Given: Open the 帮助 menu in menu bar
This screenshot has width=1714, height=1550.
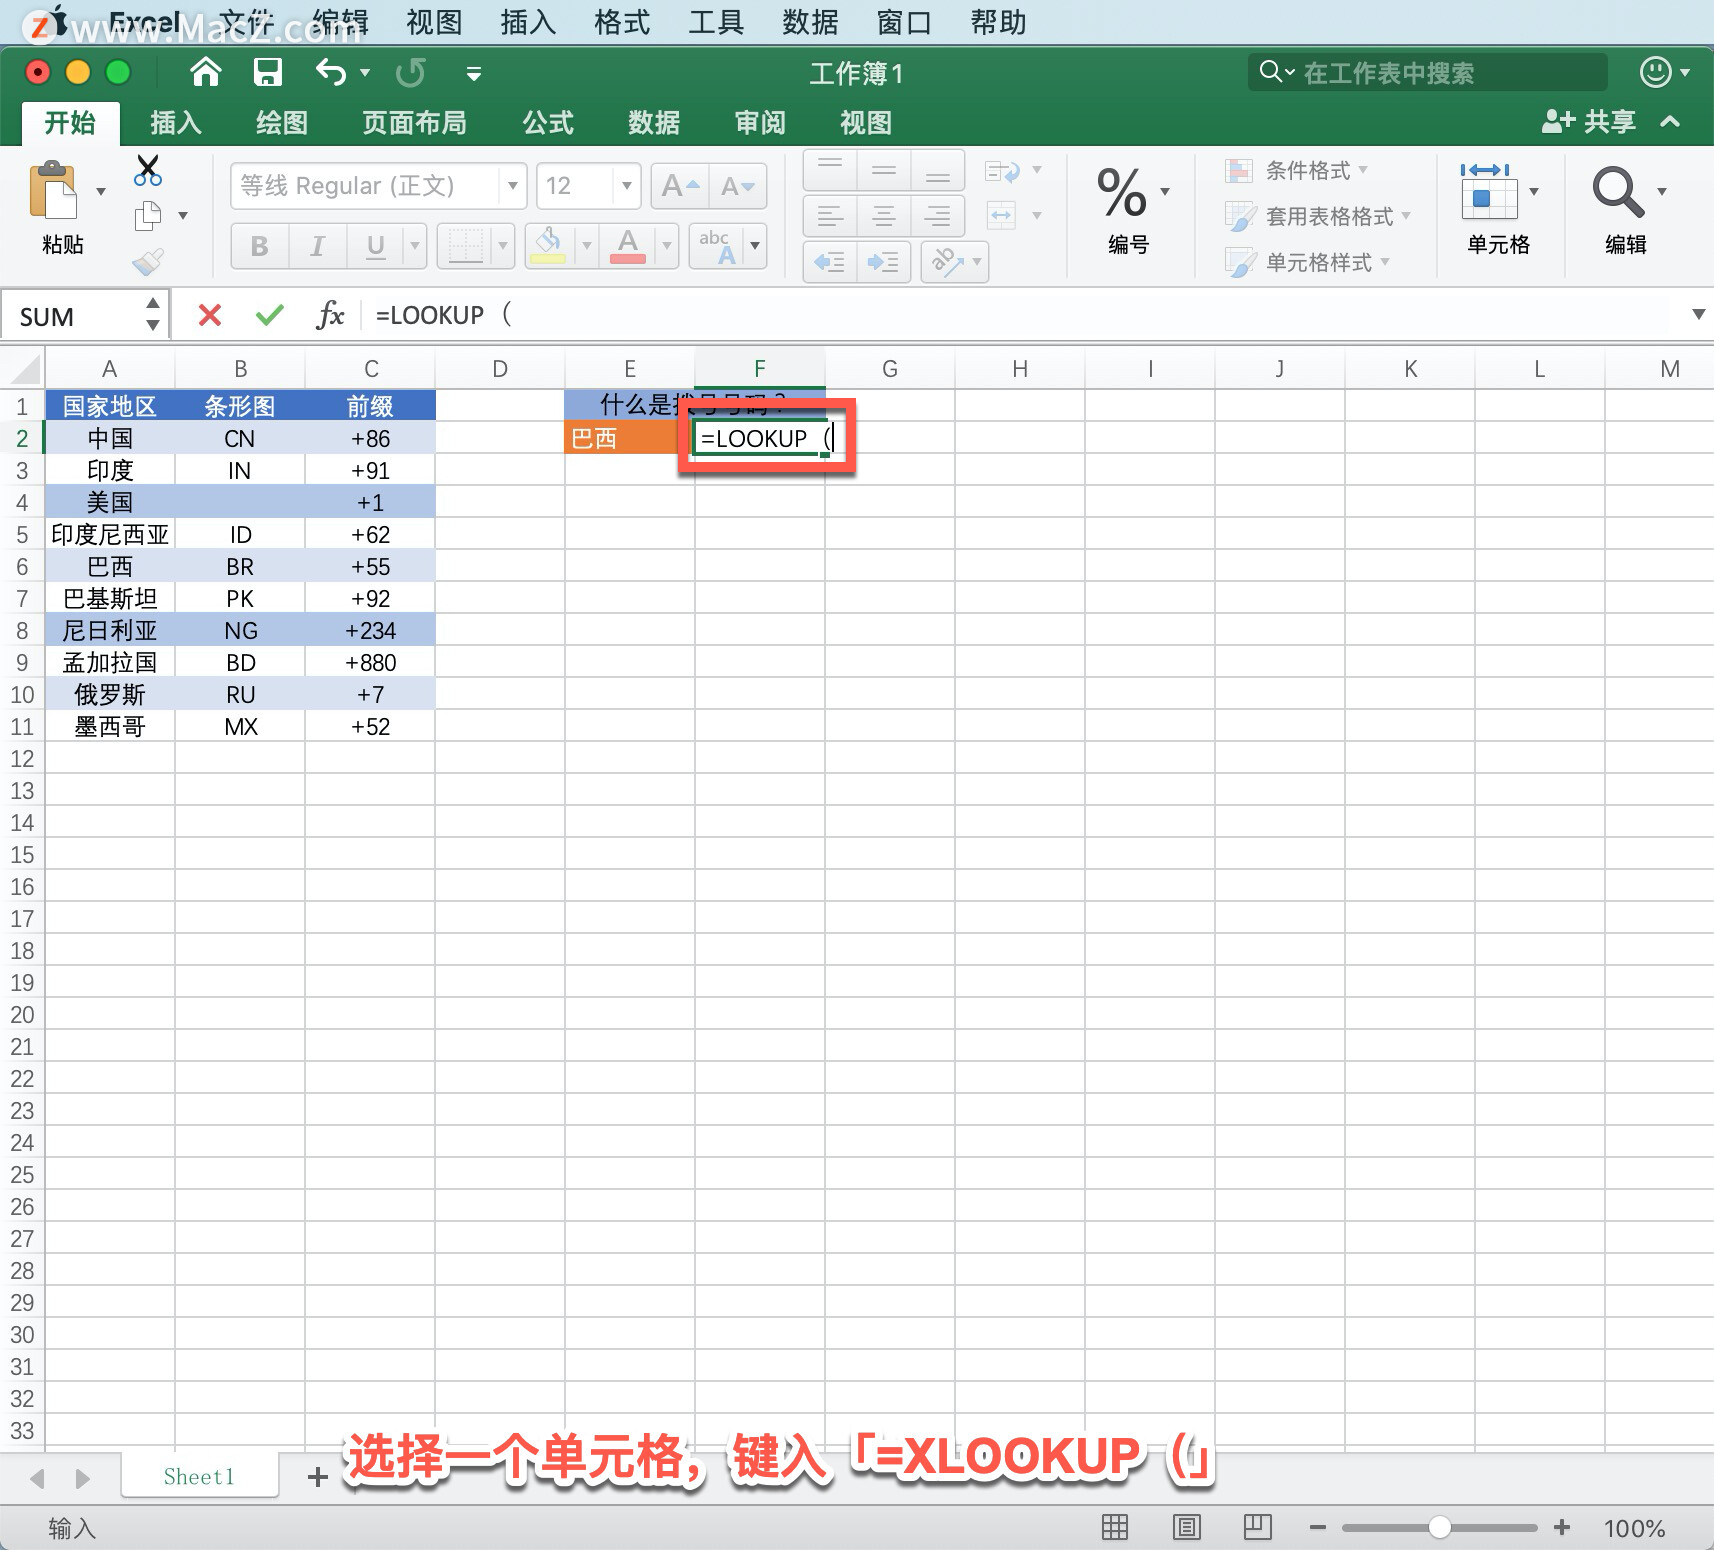Looking at the screenshot, I should 998,22.
